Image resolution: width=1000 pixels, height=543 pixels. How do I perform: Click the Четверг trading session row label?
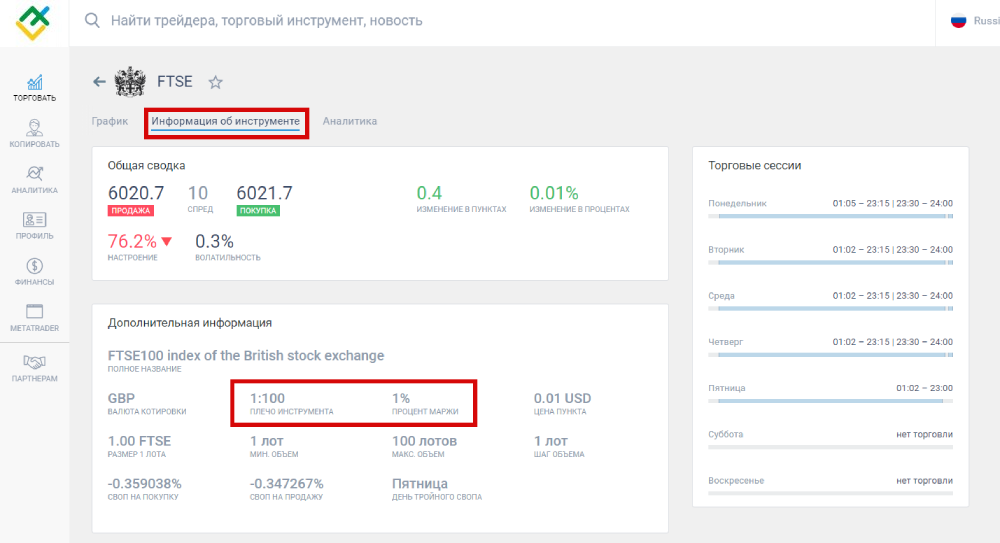click(725, 342)
